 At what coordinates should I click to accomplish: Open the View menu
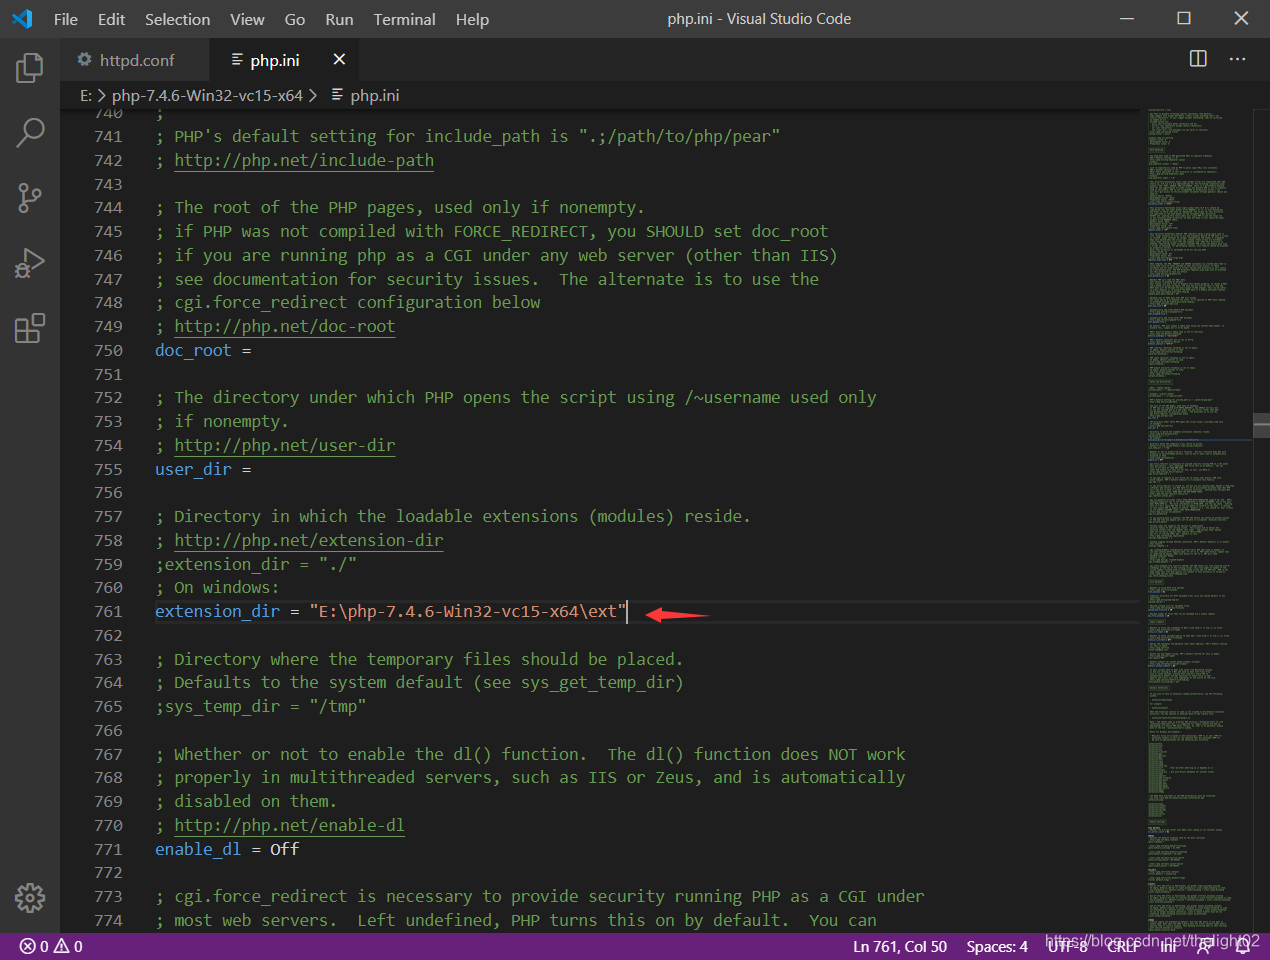[x=247, y=19]
